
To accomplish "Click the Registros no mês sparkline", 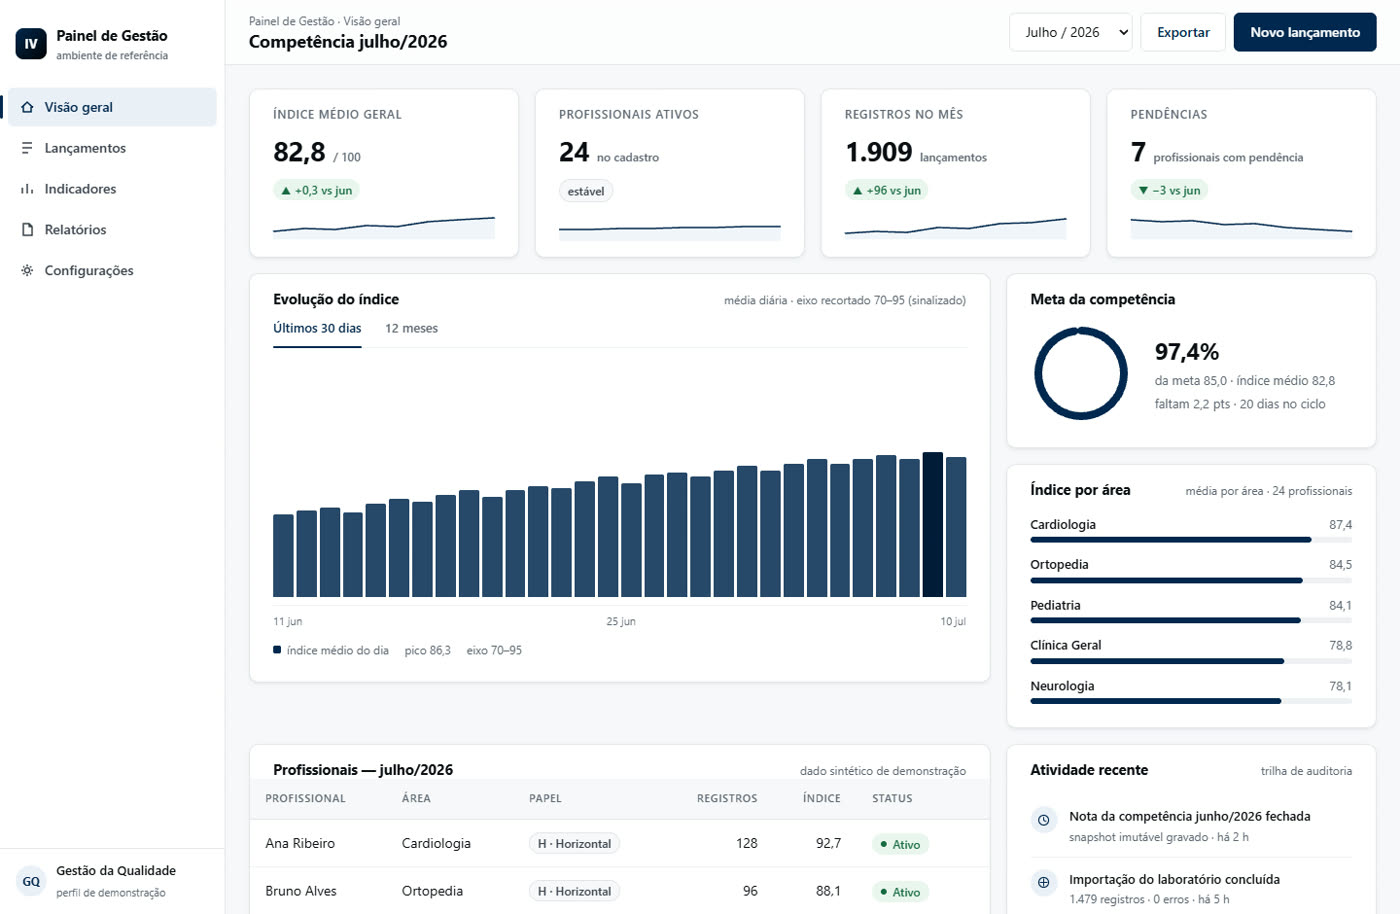I will pyautogui.click(x=955, y=227).
